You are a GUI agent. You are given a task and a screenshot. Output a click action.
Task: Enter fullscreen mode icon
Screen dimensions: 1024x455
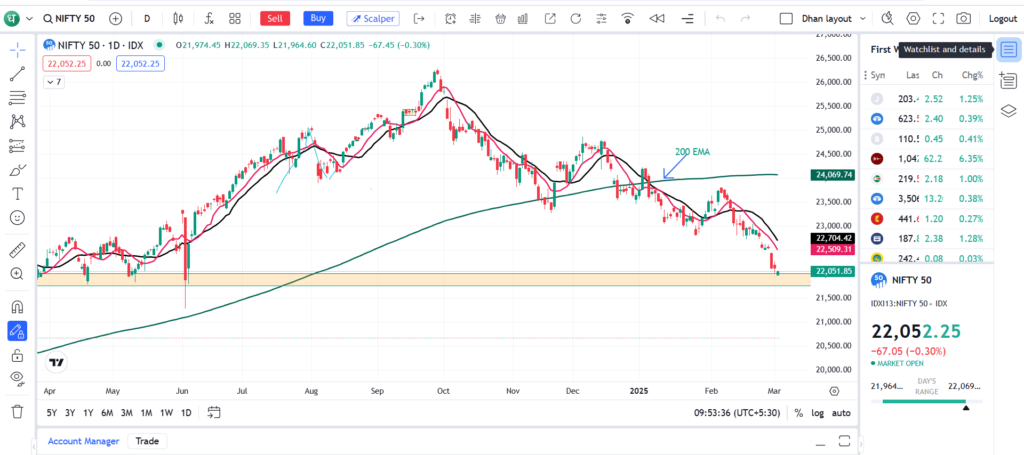tap(938, 18)
